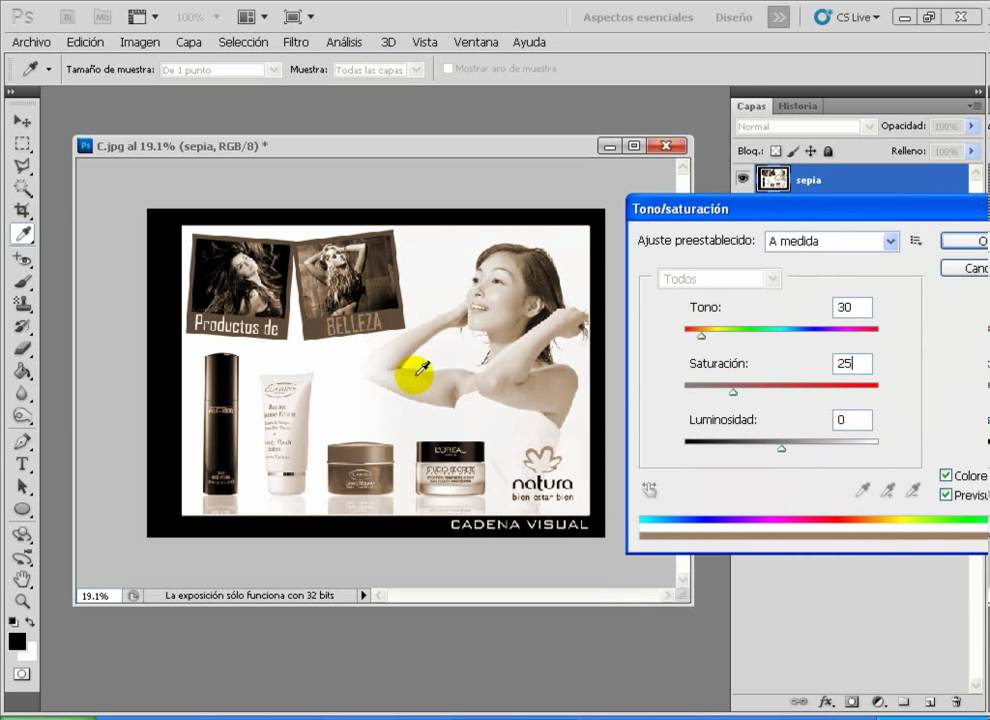Select the Zoom tool
Viewport: 990px width, 720px height.
[x=22, y=601]
